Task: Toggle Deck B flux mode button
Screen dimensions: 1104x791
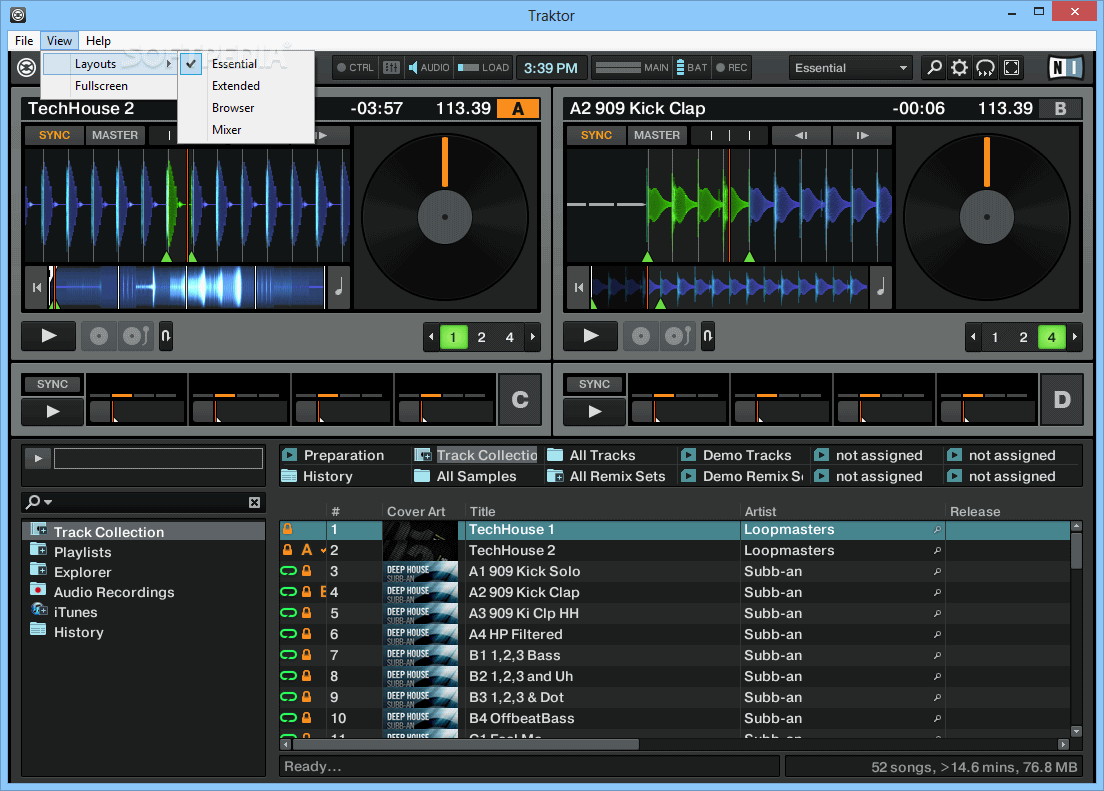Action: coord(708,336)
